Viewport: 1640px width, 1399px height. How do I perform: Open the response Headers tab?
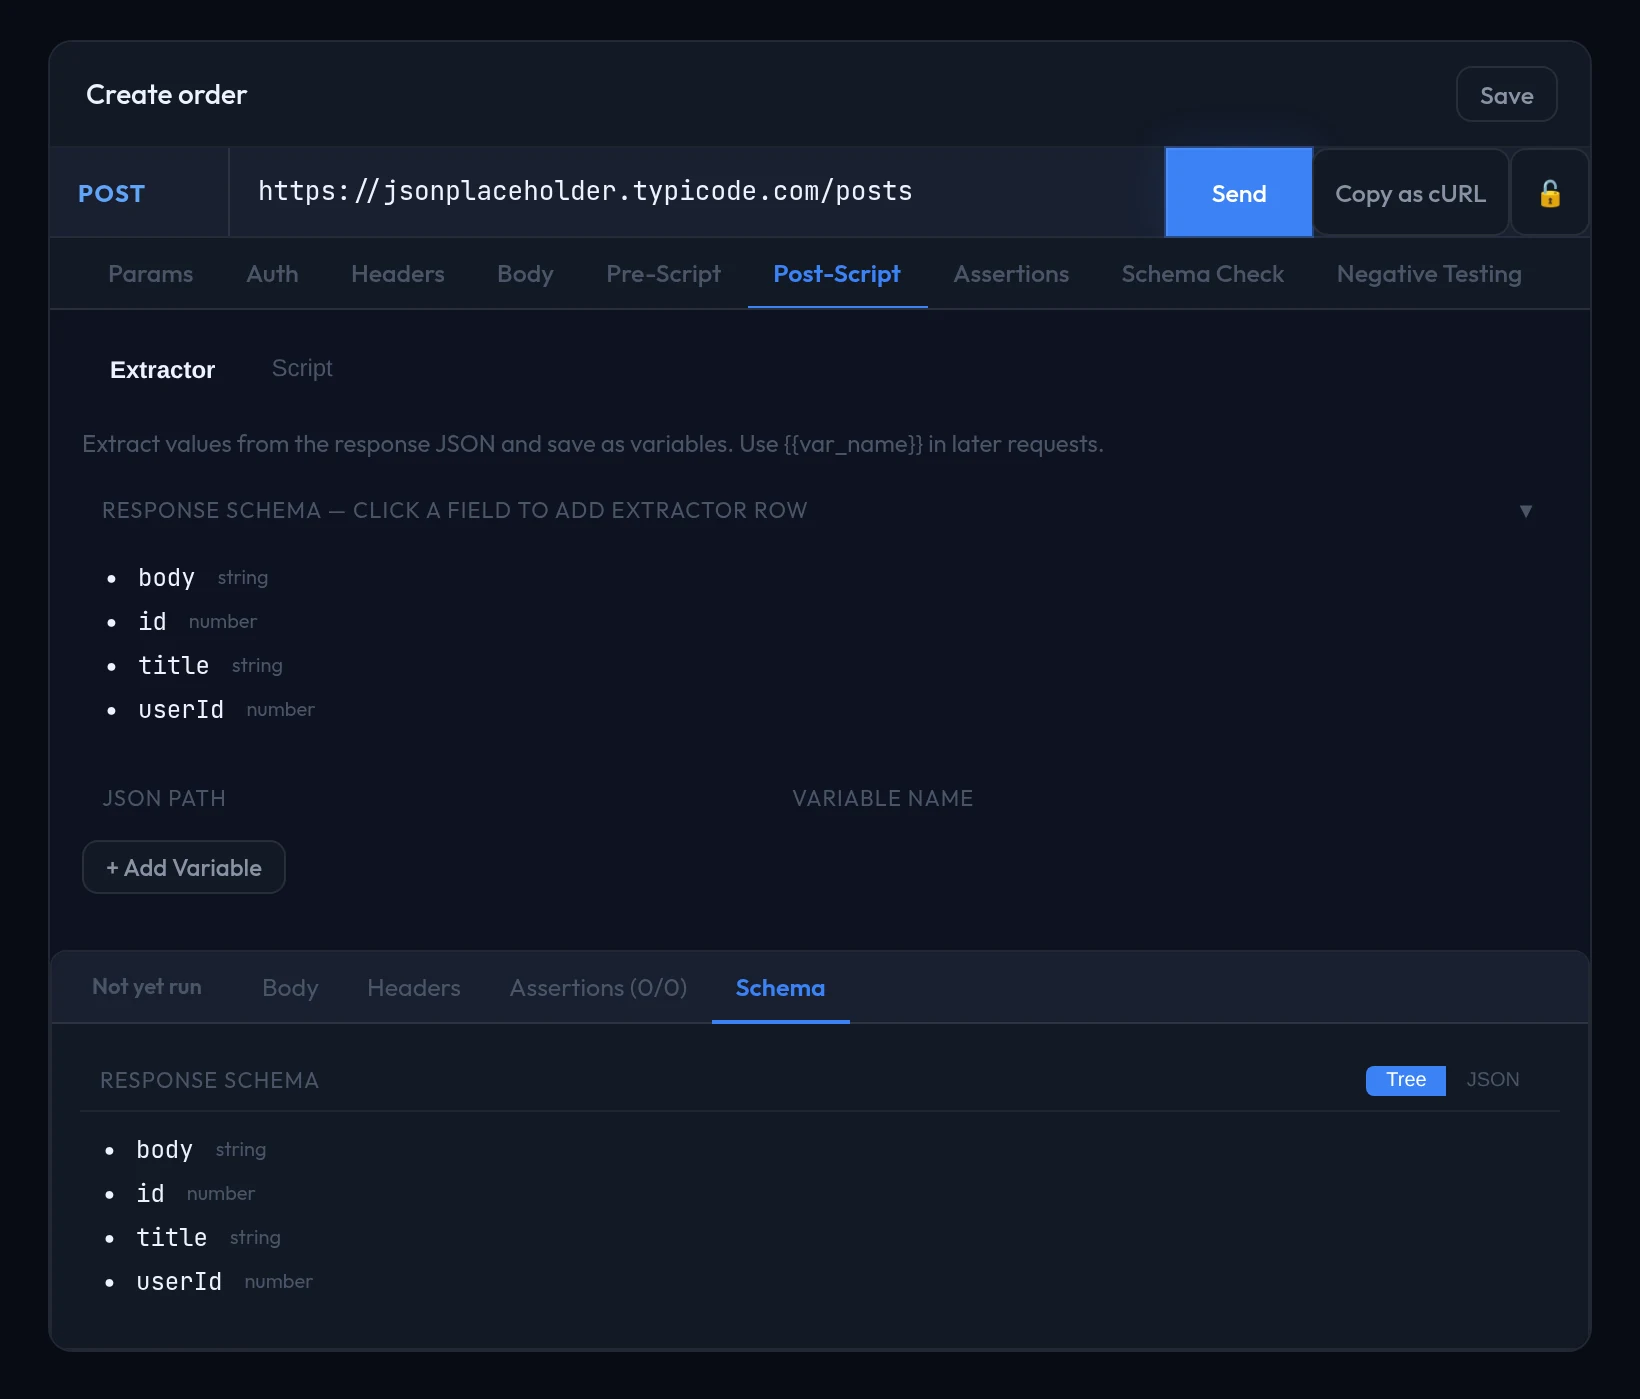413,988
